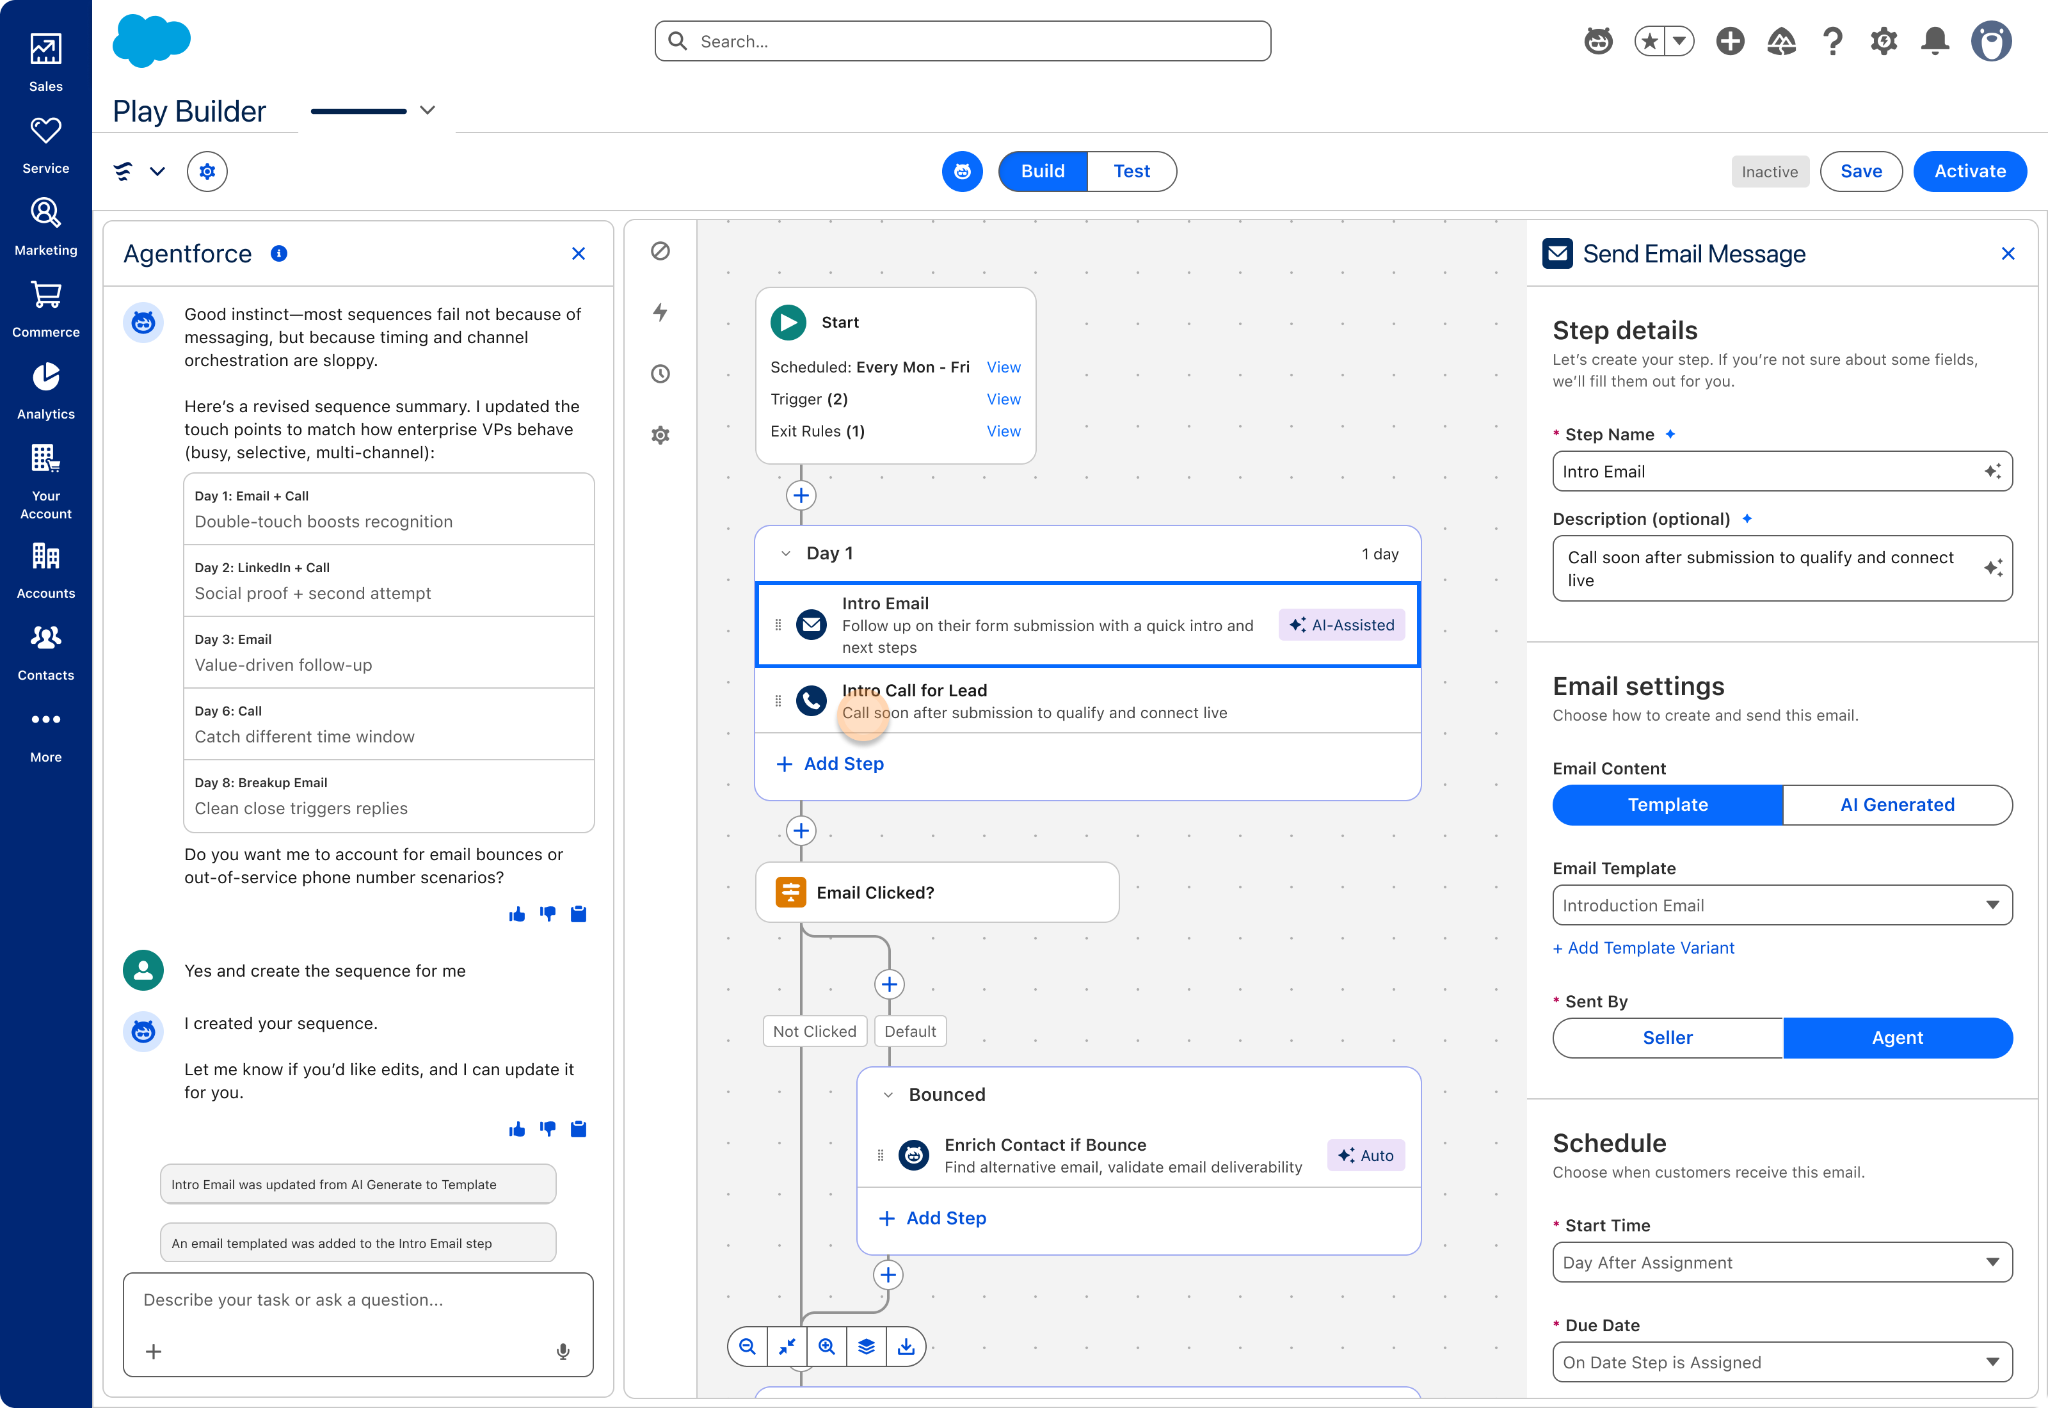
Task: Set Sent By to Agent
Action: click(x=1897, y=1038)
